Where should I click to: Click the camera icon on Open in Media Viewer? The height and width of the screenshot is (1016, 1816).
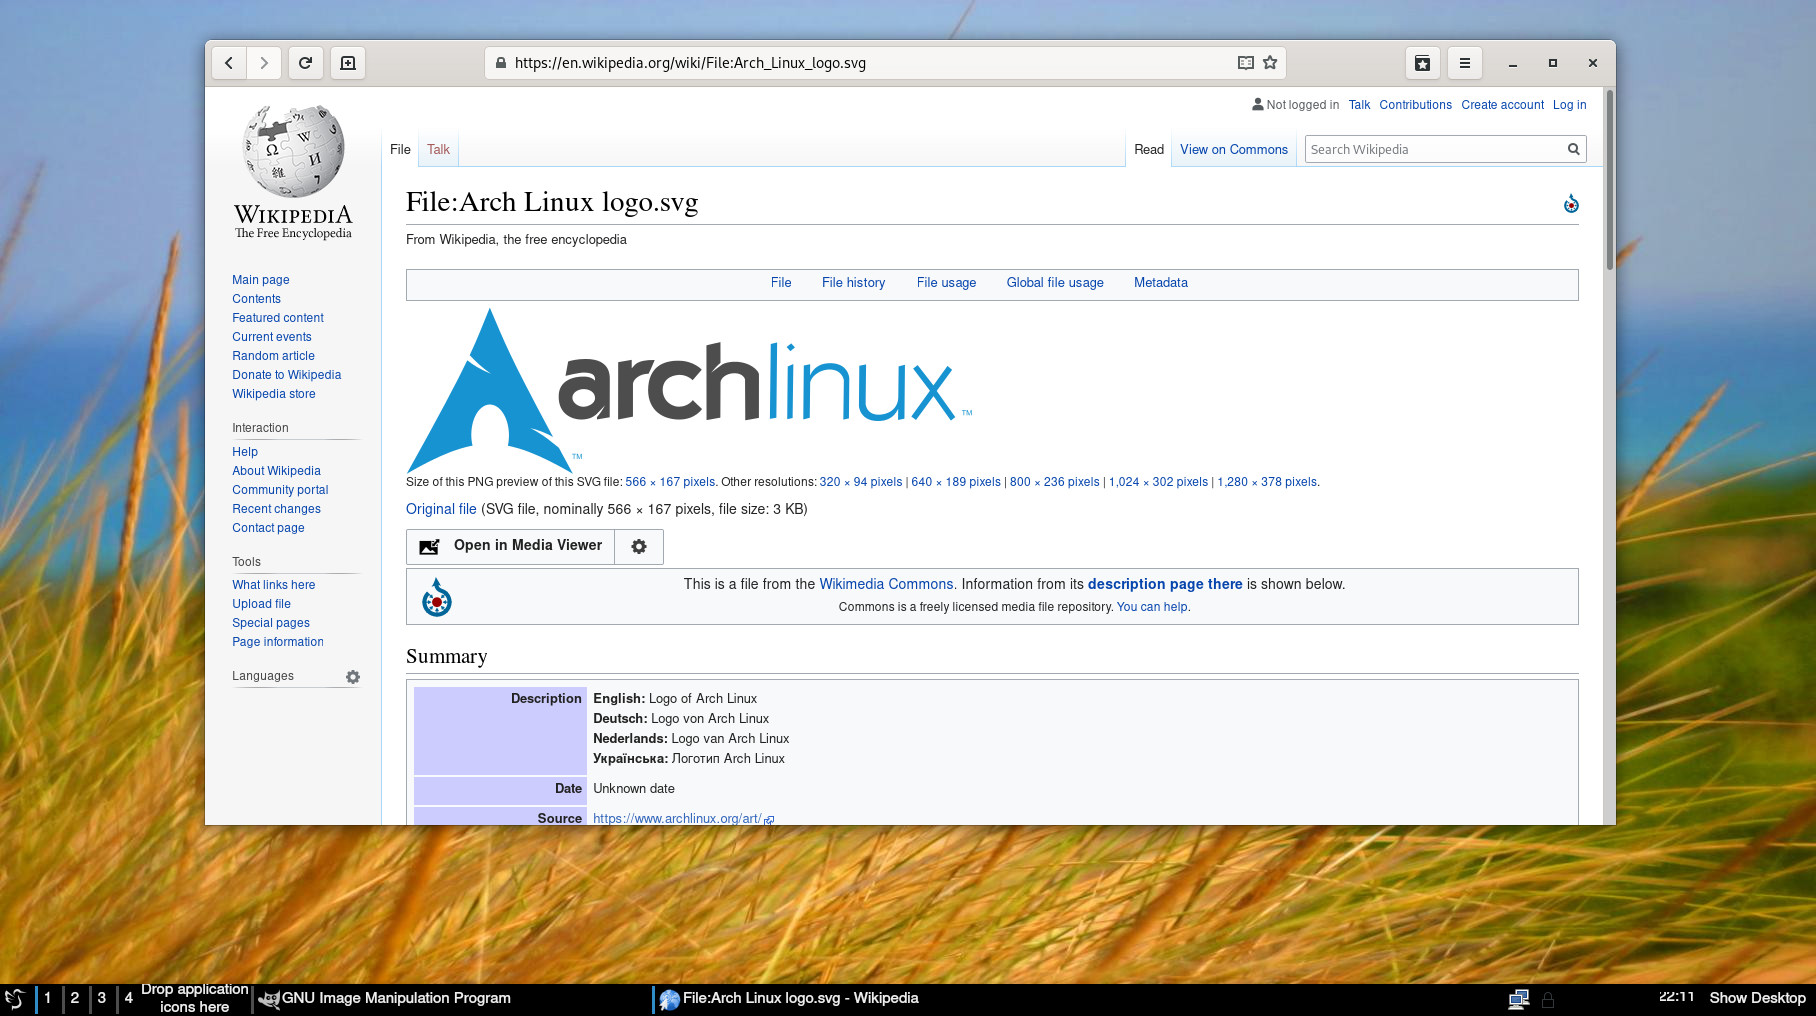pos(429,546)
